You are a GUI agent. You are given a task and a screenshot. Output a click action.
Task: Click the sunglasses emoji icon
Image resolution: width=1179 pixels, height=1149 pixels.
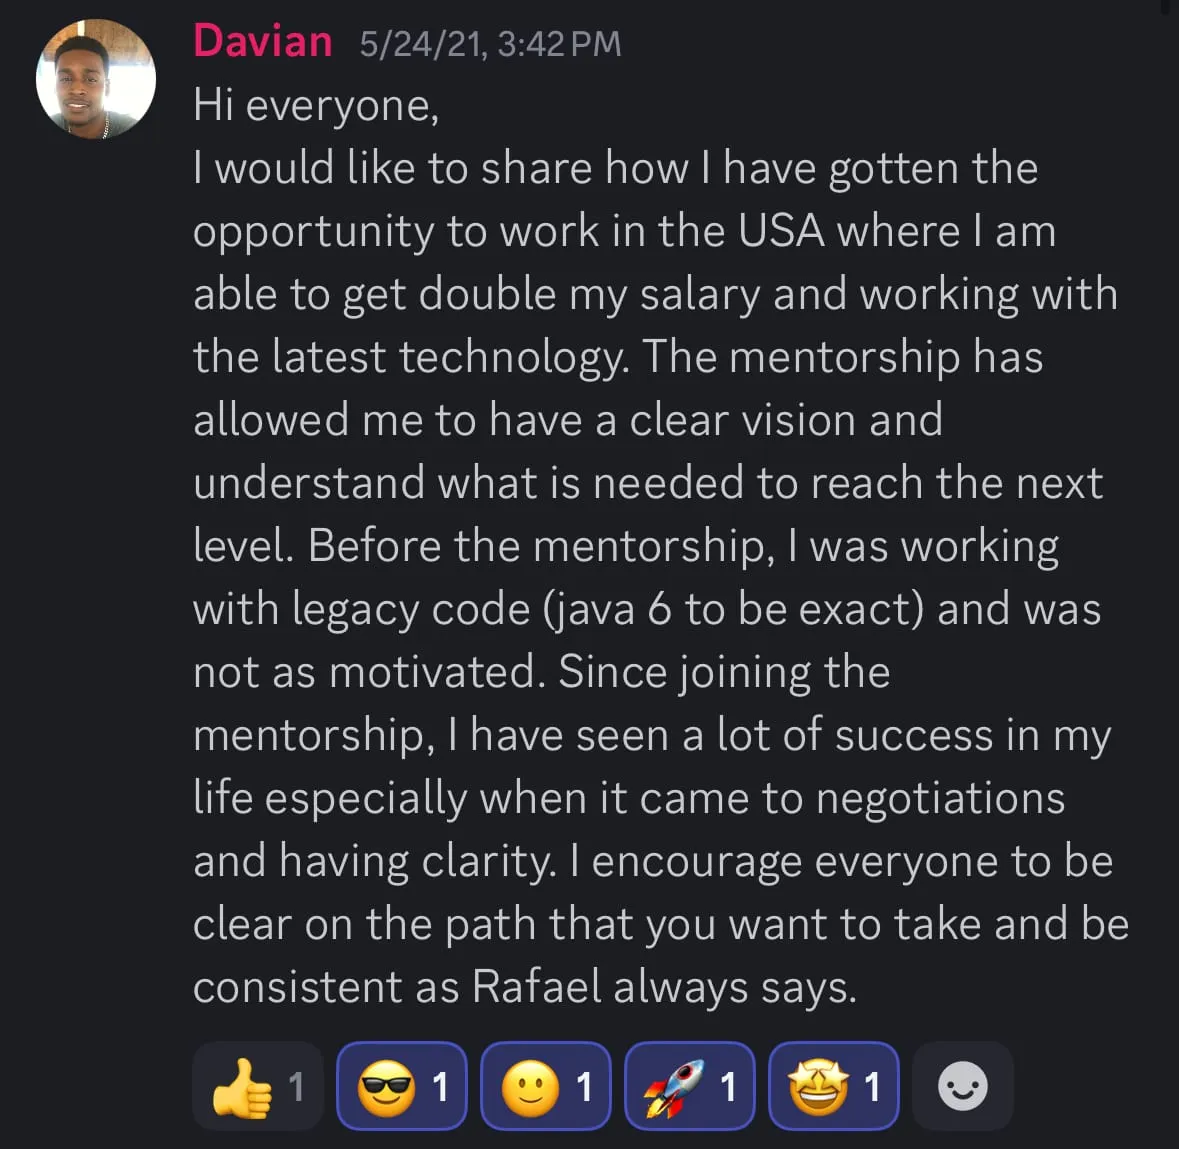click(x=386, y=1087)
